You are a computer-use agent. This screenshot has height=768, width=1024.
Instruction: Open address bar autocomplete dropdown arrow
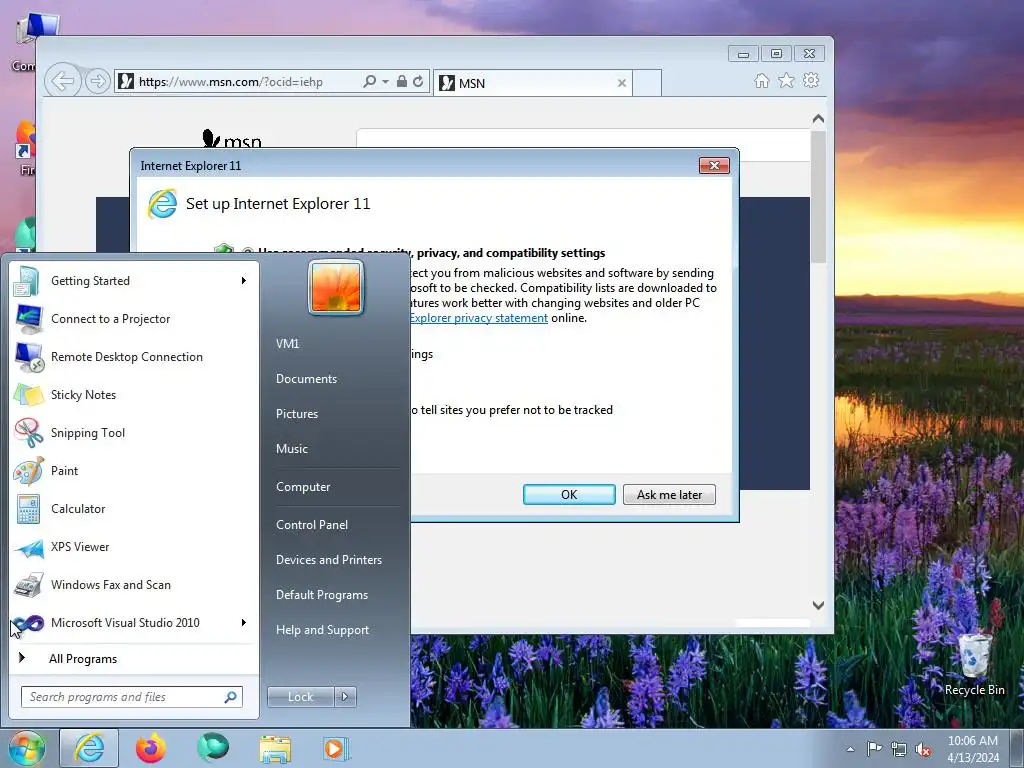pos(385,82)
